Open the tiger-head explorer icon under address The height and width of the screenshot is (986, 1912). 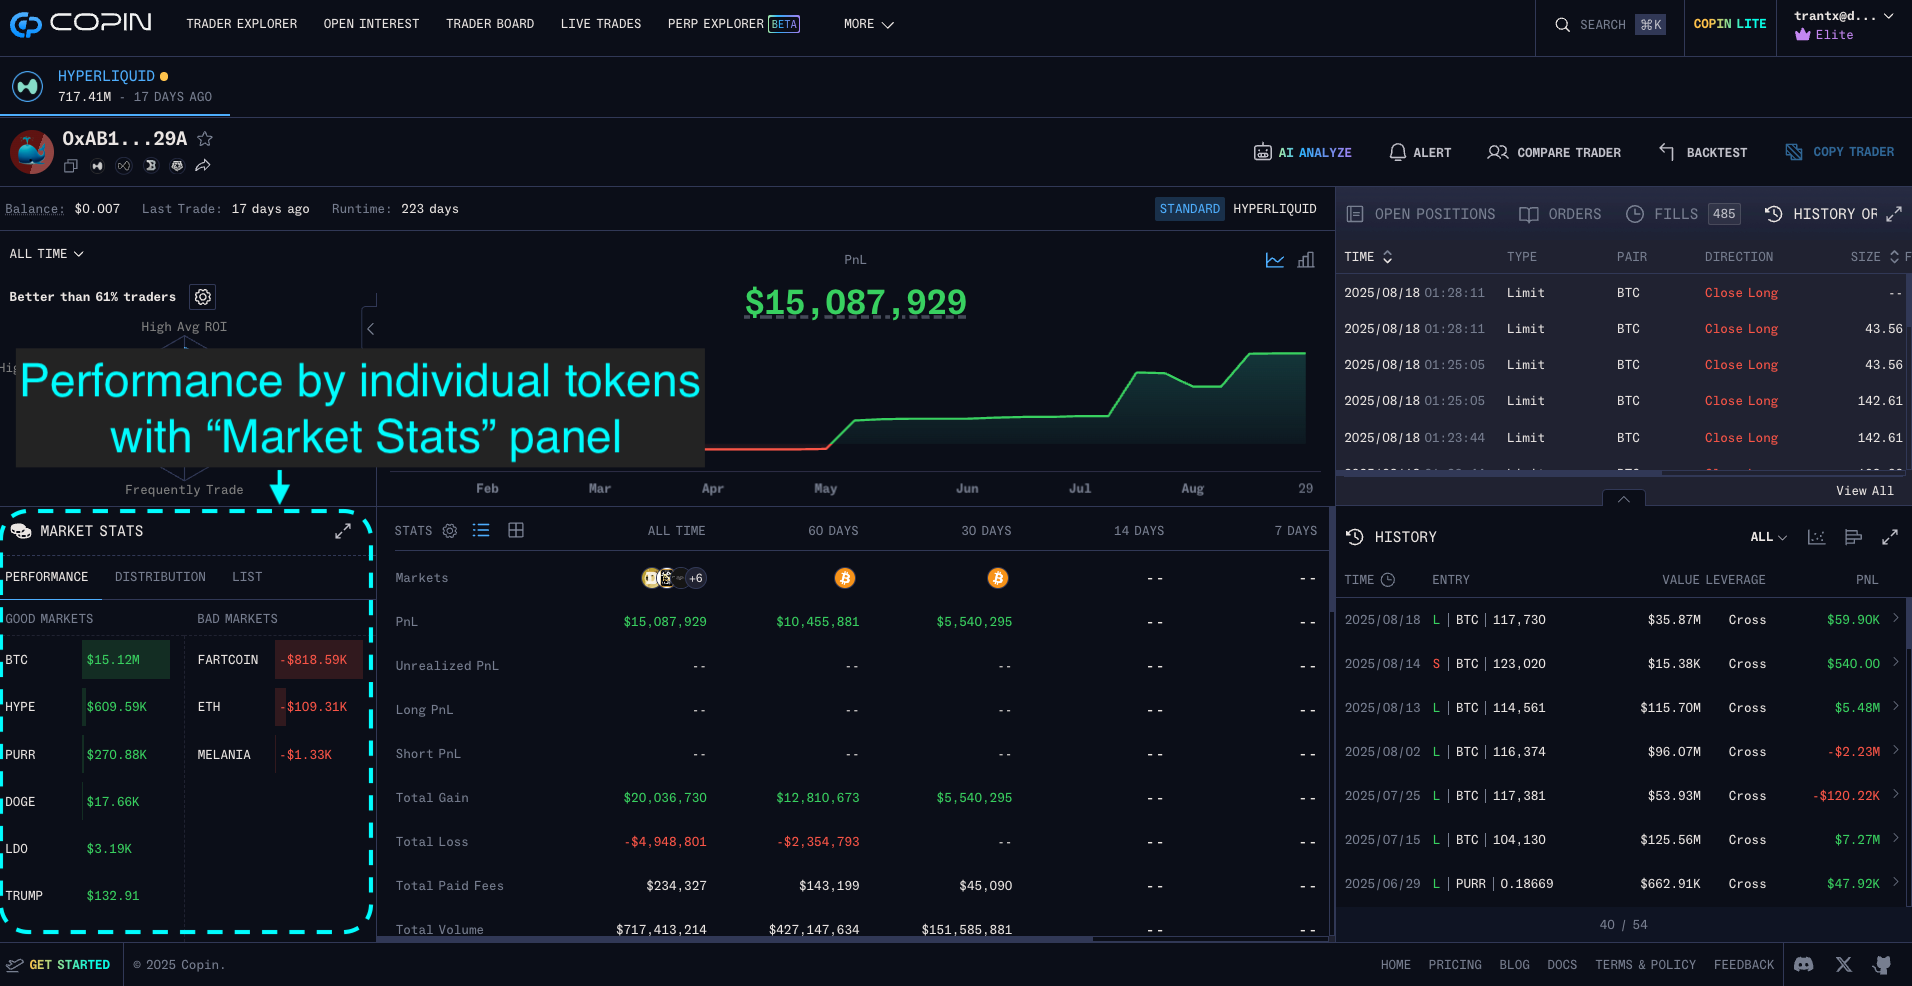click(x=177, y=166)
